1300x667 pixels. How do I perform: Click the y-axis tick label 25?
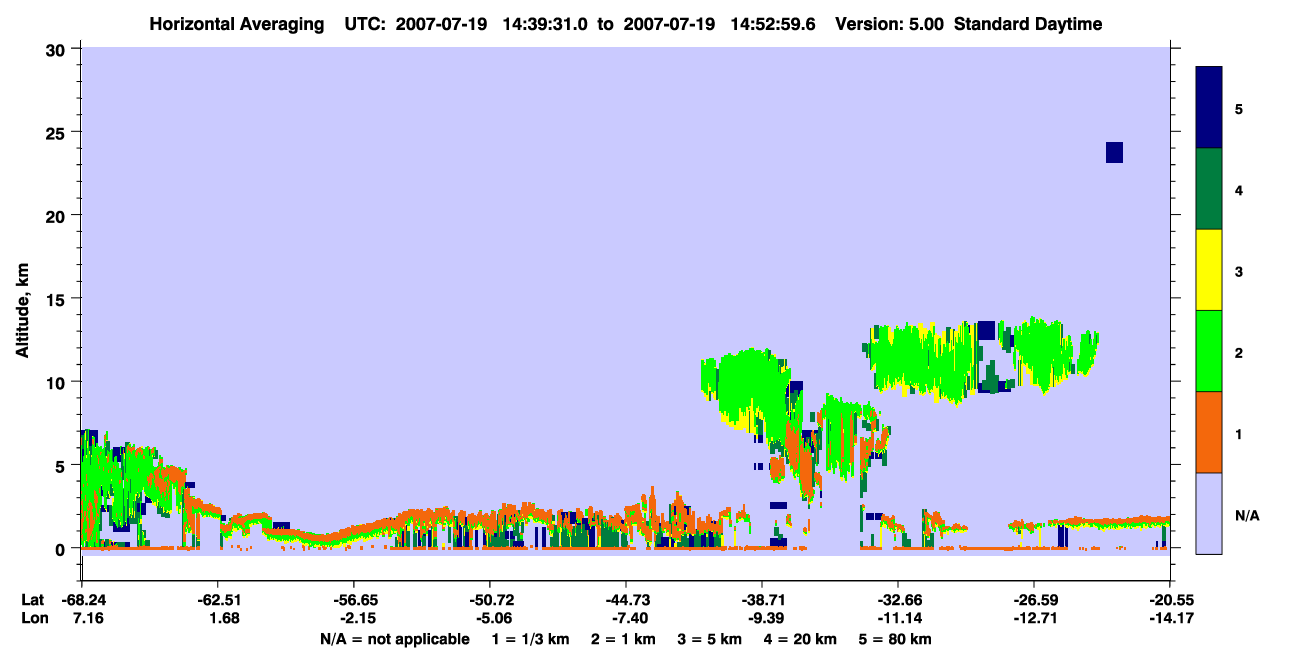[58, 132]
